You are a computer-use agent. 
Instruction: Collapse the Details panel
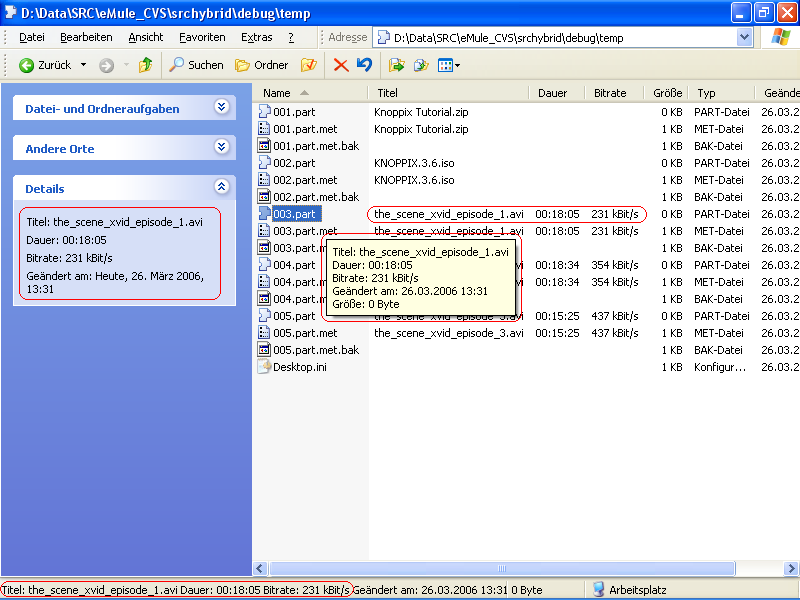[x=222, y=187]
